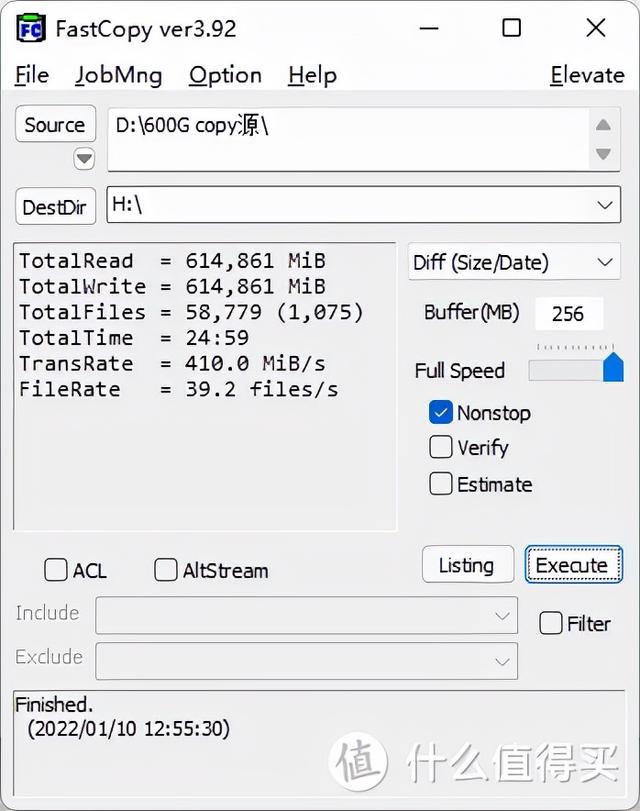
Task: Open the JobMng menu
Action: pos(118,76)
